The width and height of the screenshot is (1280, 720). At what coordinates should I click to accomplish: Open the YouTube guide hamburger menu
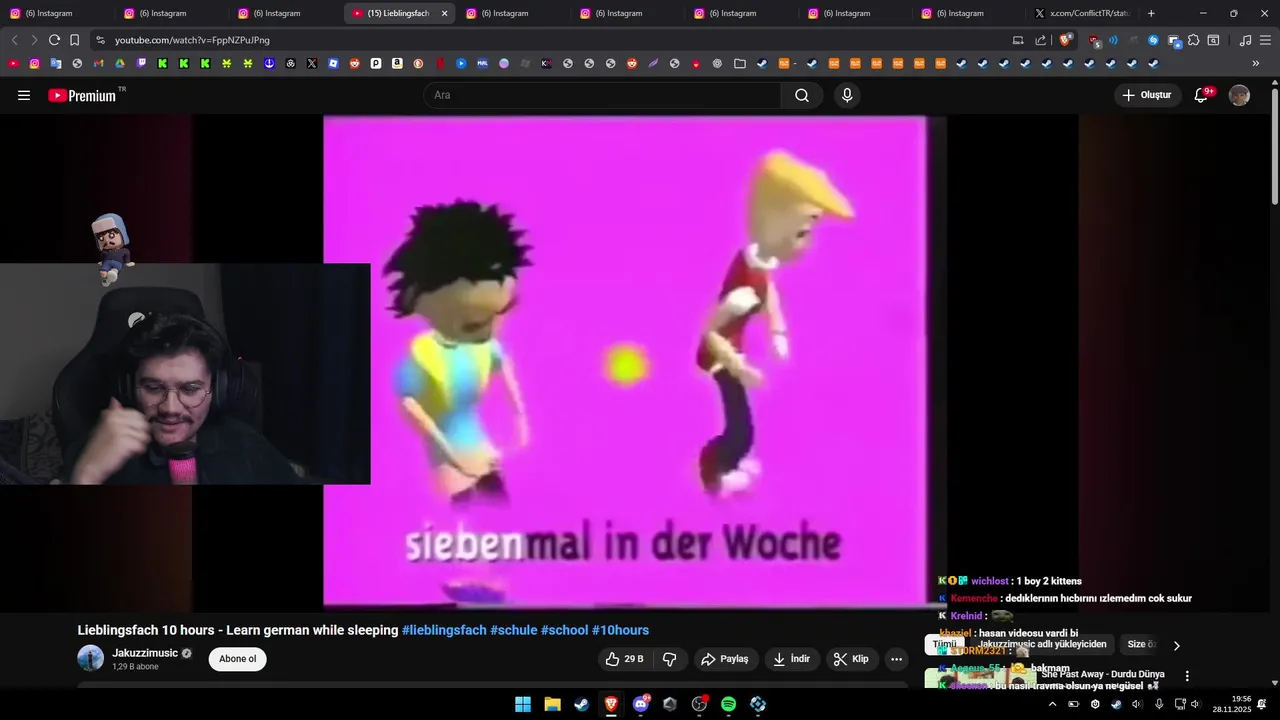[24, 95]
